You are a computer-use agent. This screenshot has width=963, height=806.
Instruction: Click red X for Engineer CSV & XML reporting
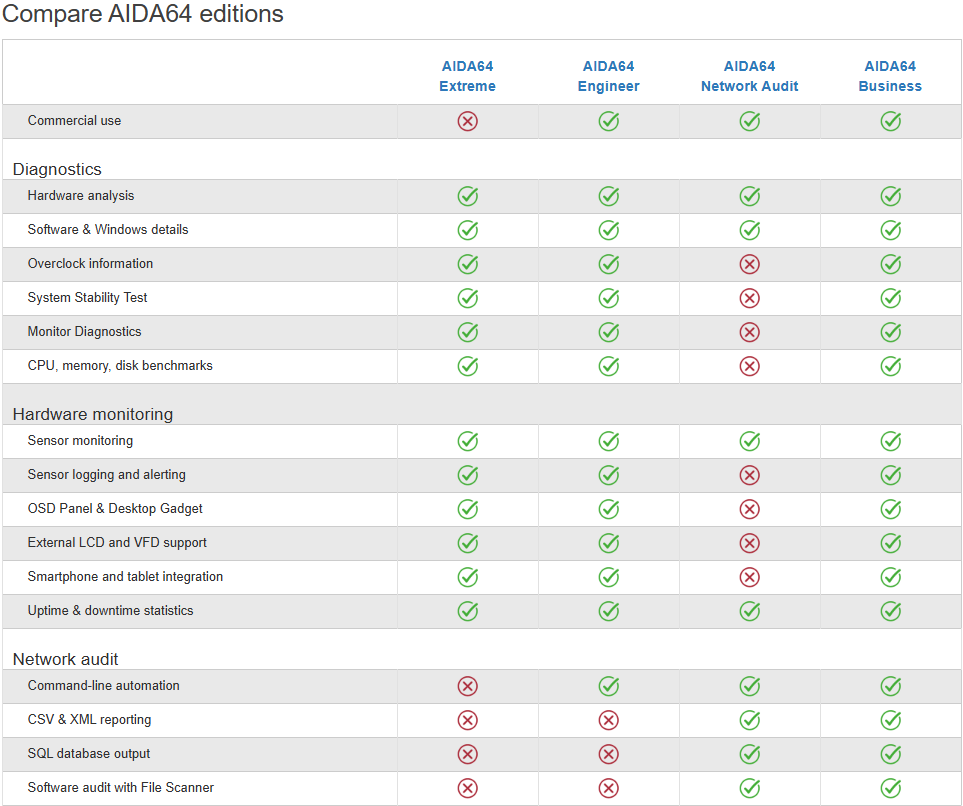click(x=608, y=720)
